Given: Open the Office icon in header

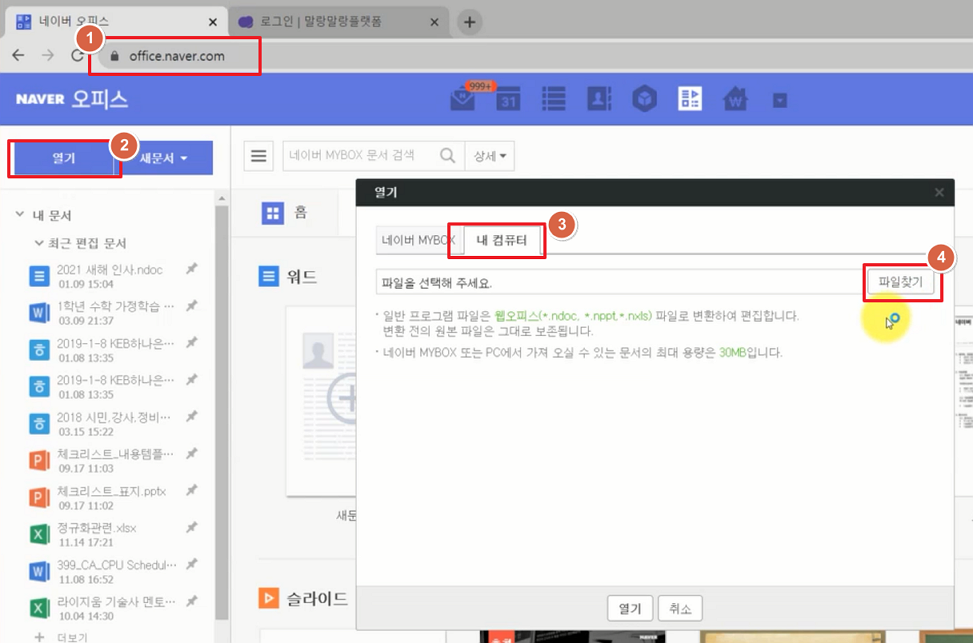Looking at the screenshot, I should pyautogui.click(x=689, y=99).
